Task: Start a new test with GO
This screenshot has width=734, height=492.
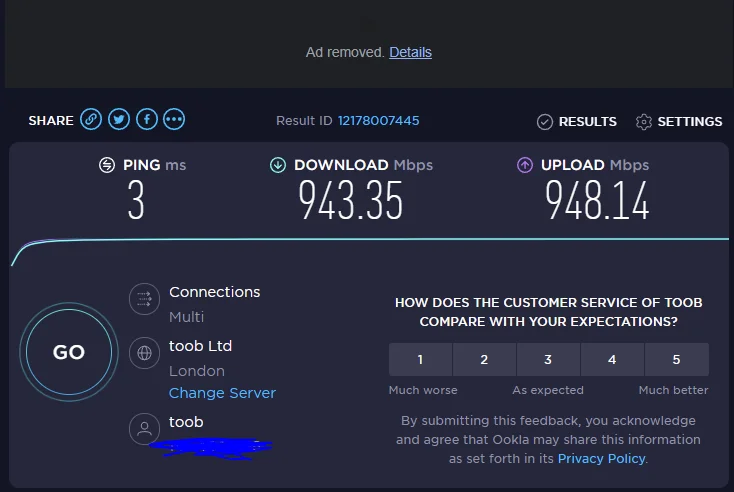Action: tap(69, 352)
